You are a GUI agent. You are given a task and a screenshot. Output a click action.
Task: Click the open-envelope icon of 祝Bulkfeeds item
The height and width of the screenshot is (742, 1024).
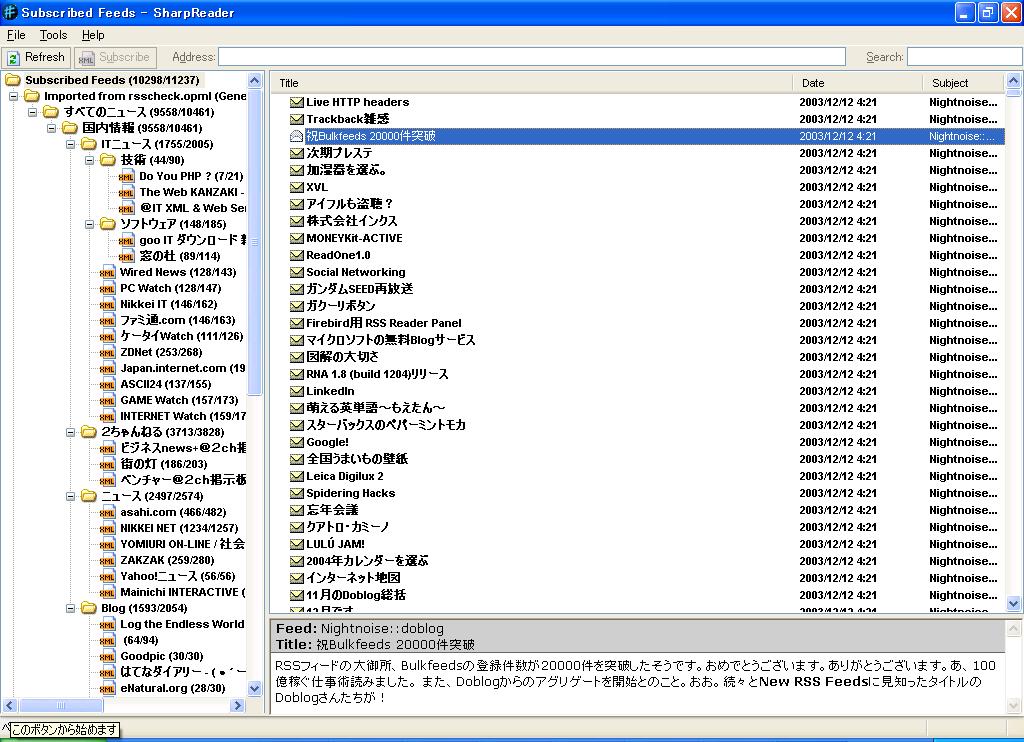[x=297, y=137]
